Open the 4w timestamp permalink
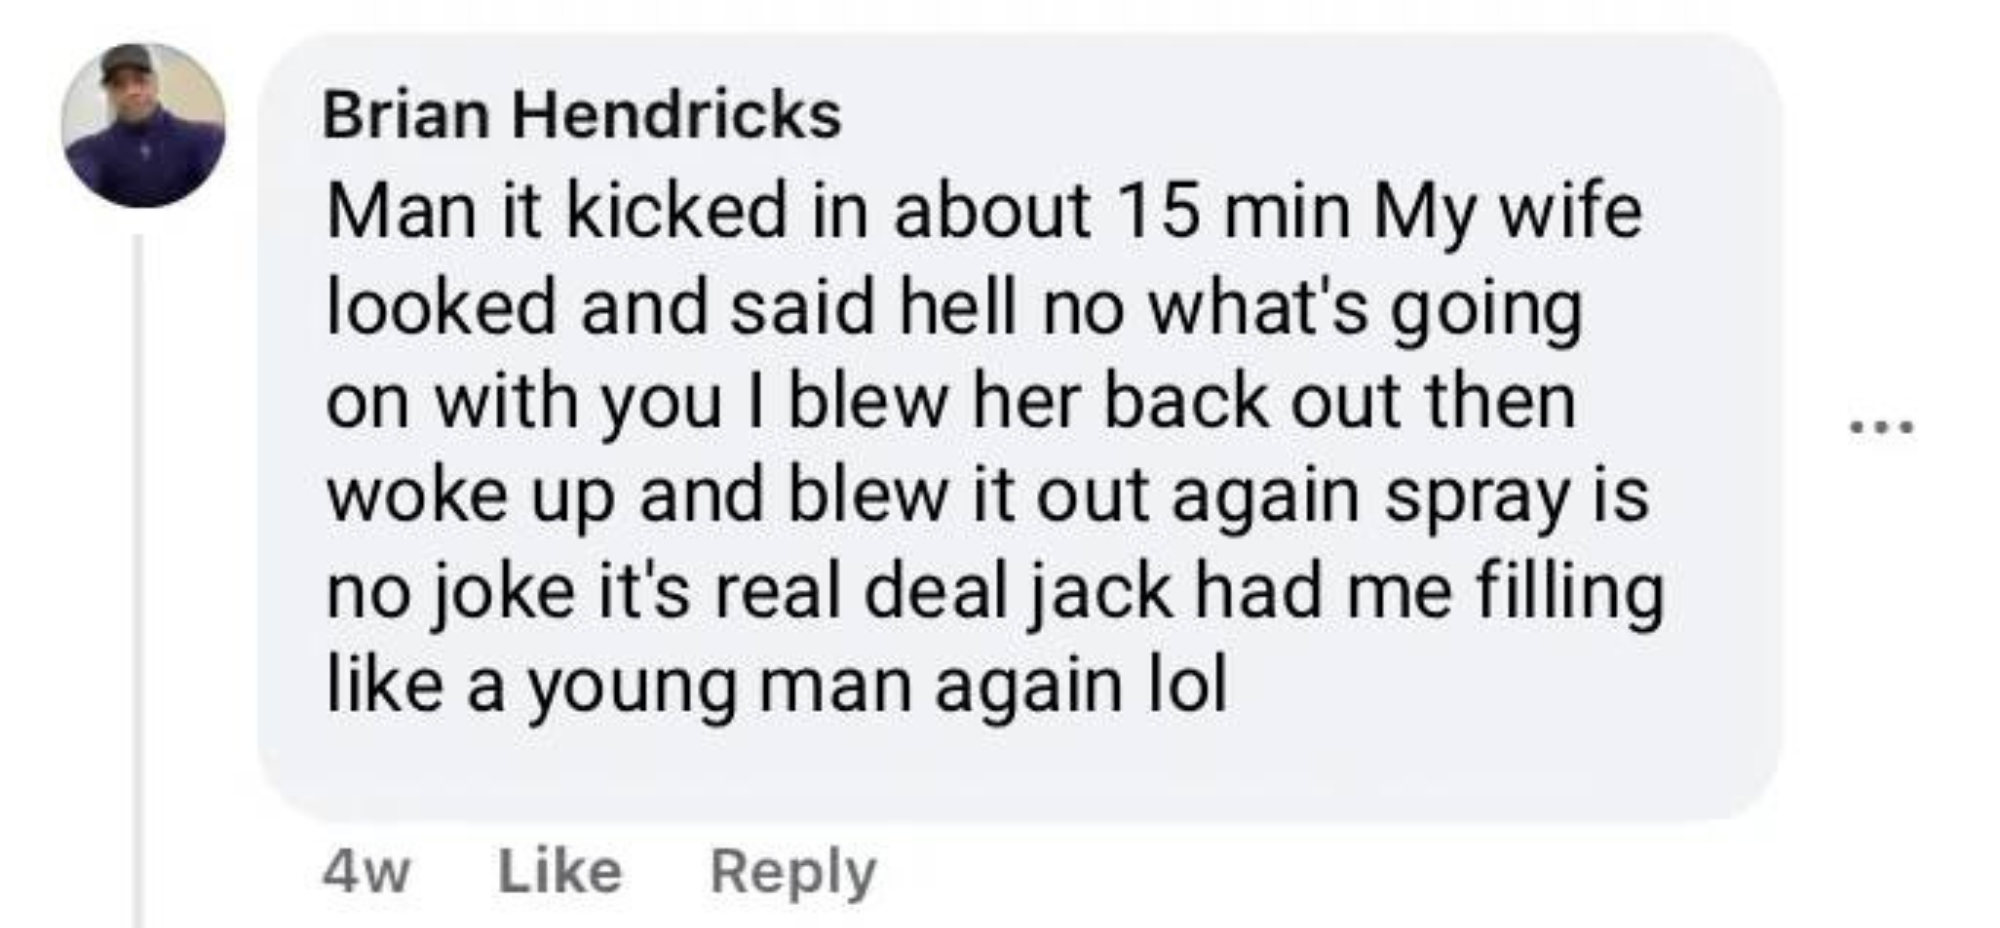 coord(366,872)
